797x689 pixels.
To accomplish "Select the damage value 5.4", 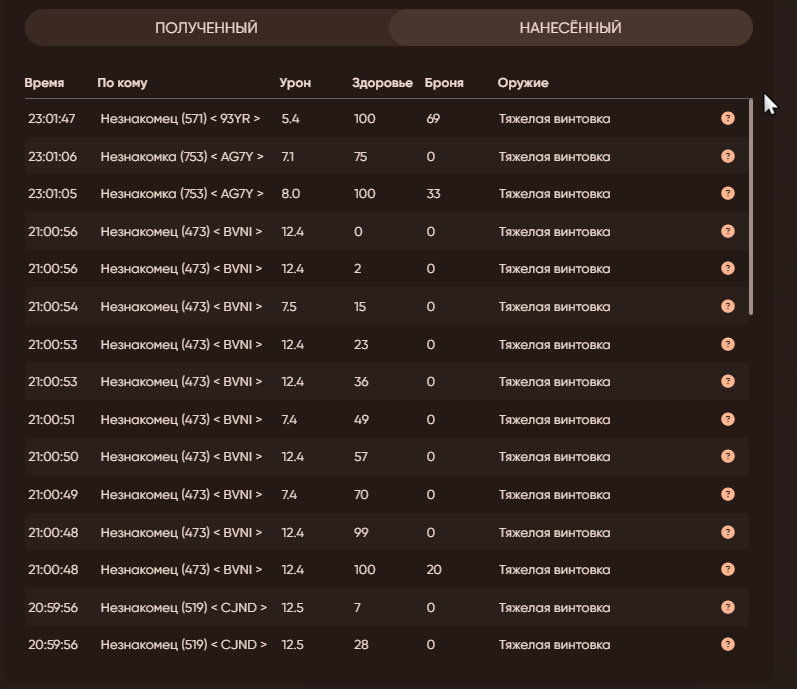I will tap(290, 119).
